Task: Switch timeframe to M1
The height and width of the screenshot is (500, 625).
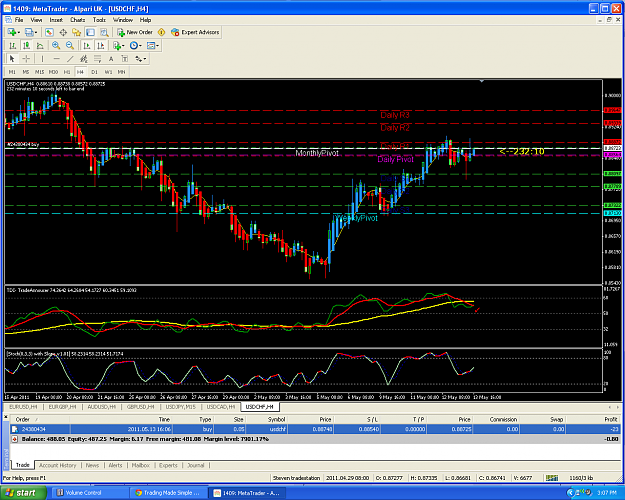Action: pyautogui.click(x=12, y=72)
